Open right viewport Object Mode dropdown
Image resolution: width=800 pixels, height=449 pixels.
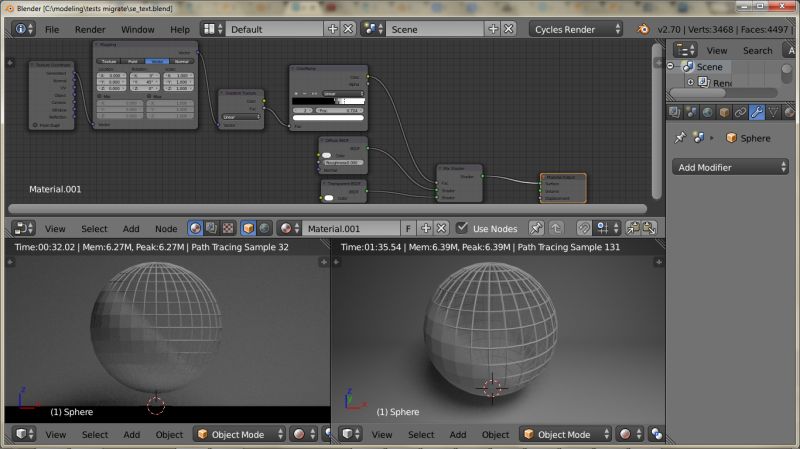click(x=565, y=434)
